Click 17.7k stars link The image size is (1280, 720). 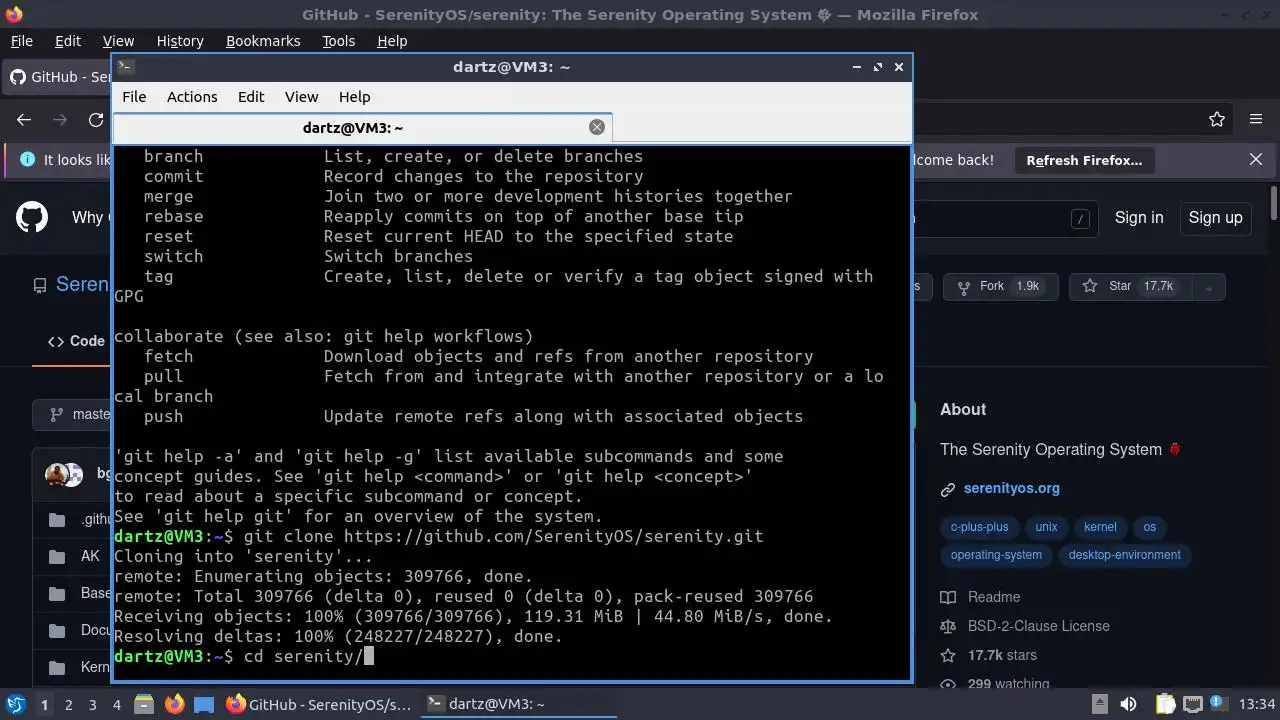[x=1002, y=655]
